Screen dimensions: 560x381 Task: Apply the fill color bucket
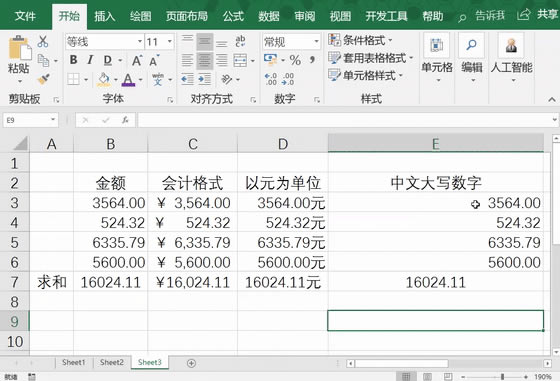104,79
